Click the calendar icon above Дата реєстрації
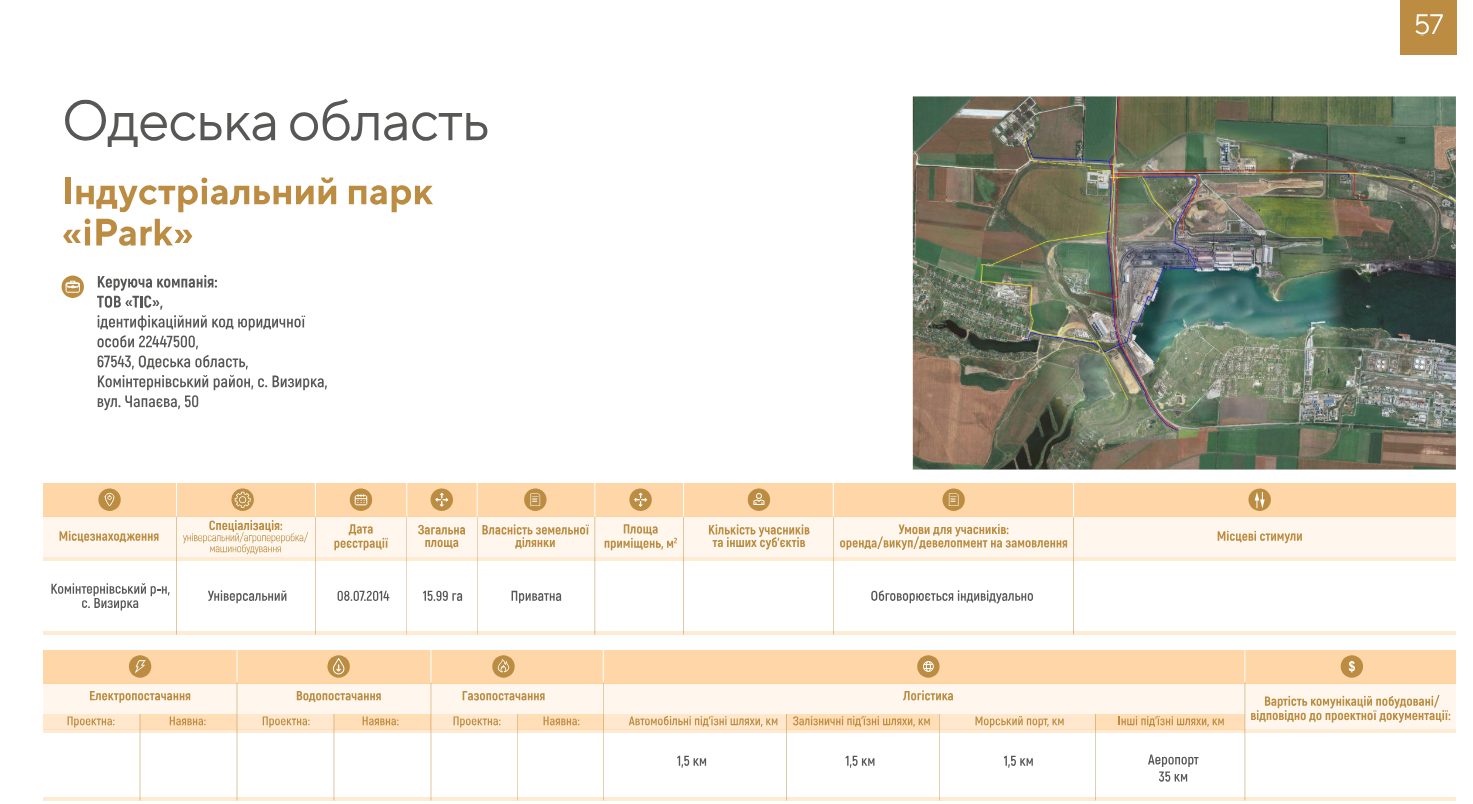This screenshot has height=804, width=1473. click(x=361, y=499)
